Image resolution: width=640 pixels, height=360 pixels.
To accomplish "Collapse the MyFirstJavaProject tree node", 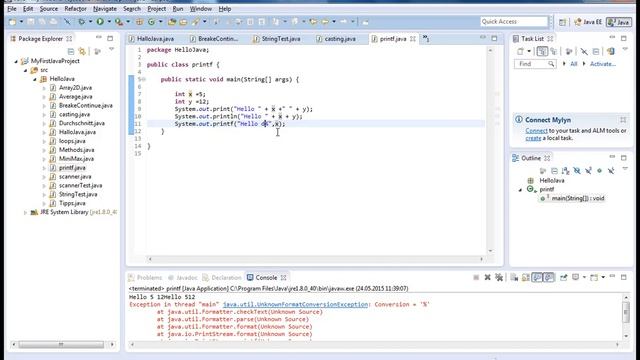I will click(16, 61).
